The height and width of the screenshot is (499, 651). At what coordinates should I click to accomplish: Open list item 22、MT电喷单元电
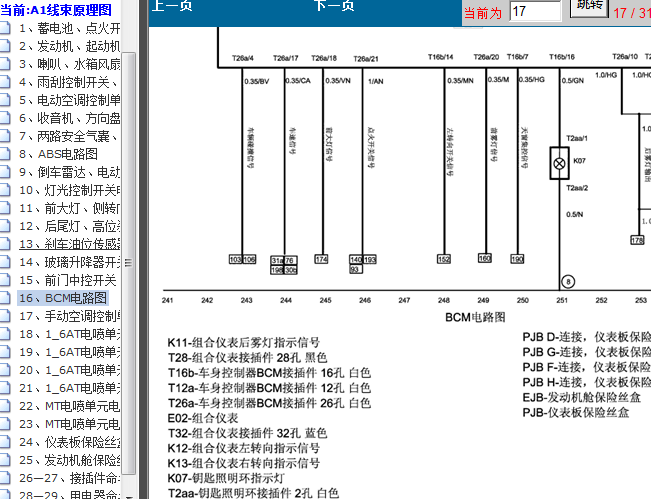click(x=69, y=406)
